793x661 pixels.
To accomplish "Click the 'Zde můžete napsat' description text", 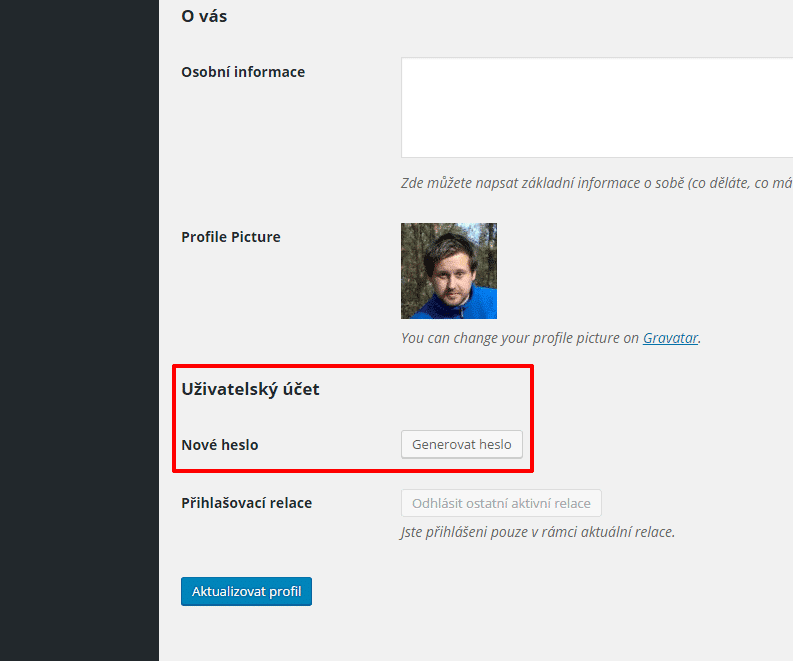I will 597,183.
